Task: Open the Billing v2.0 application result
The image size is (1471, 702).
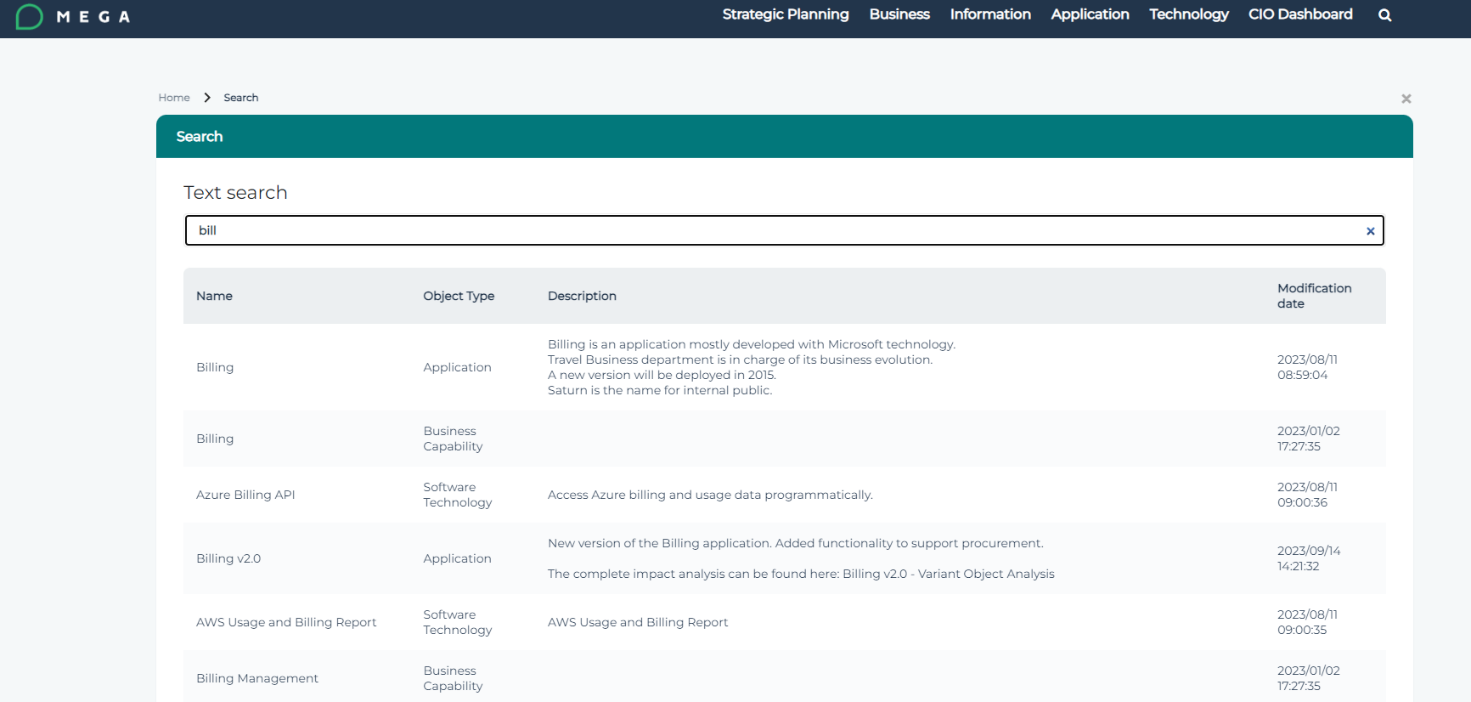Action: point(228,559)
